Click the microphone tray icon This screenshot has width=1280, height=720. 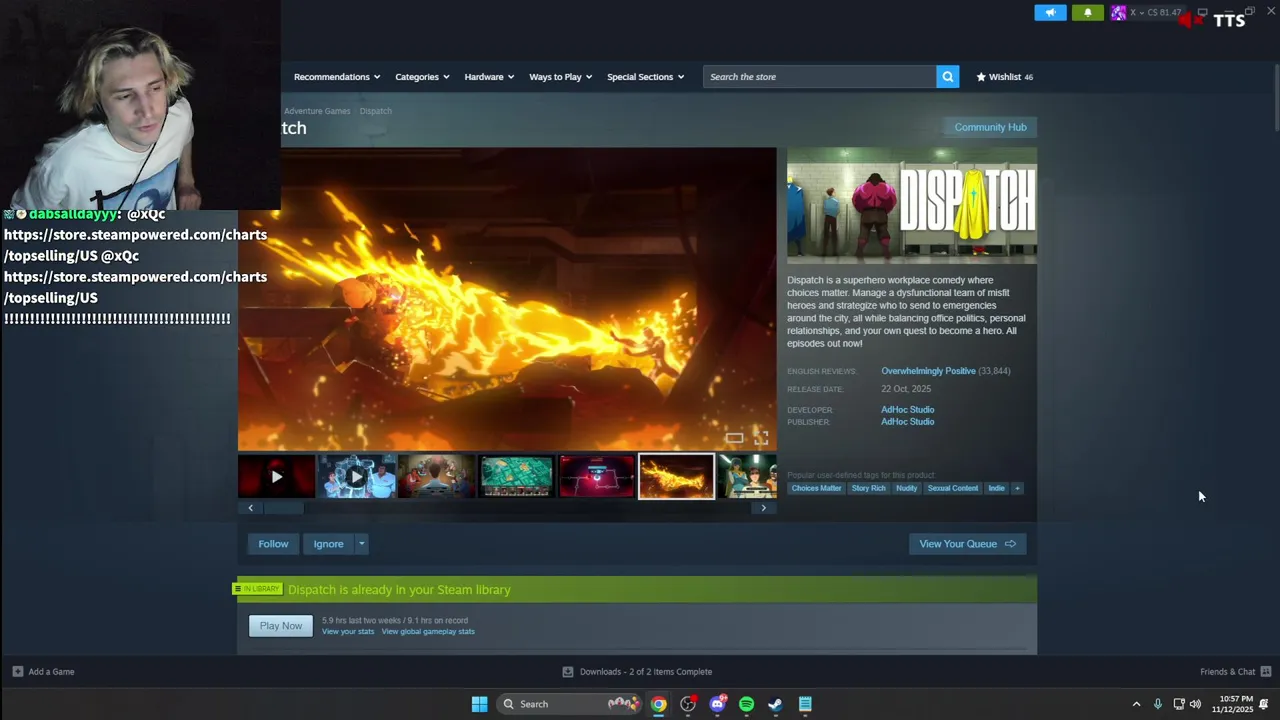pyautogui.click(x=1158, y=704)
